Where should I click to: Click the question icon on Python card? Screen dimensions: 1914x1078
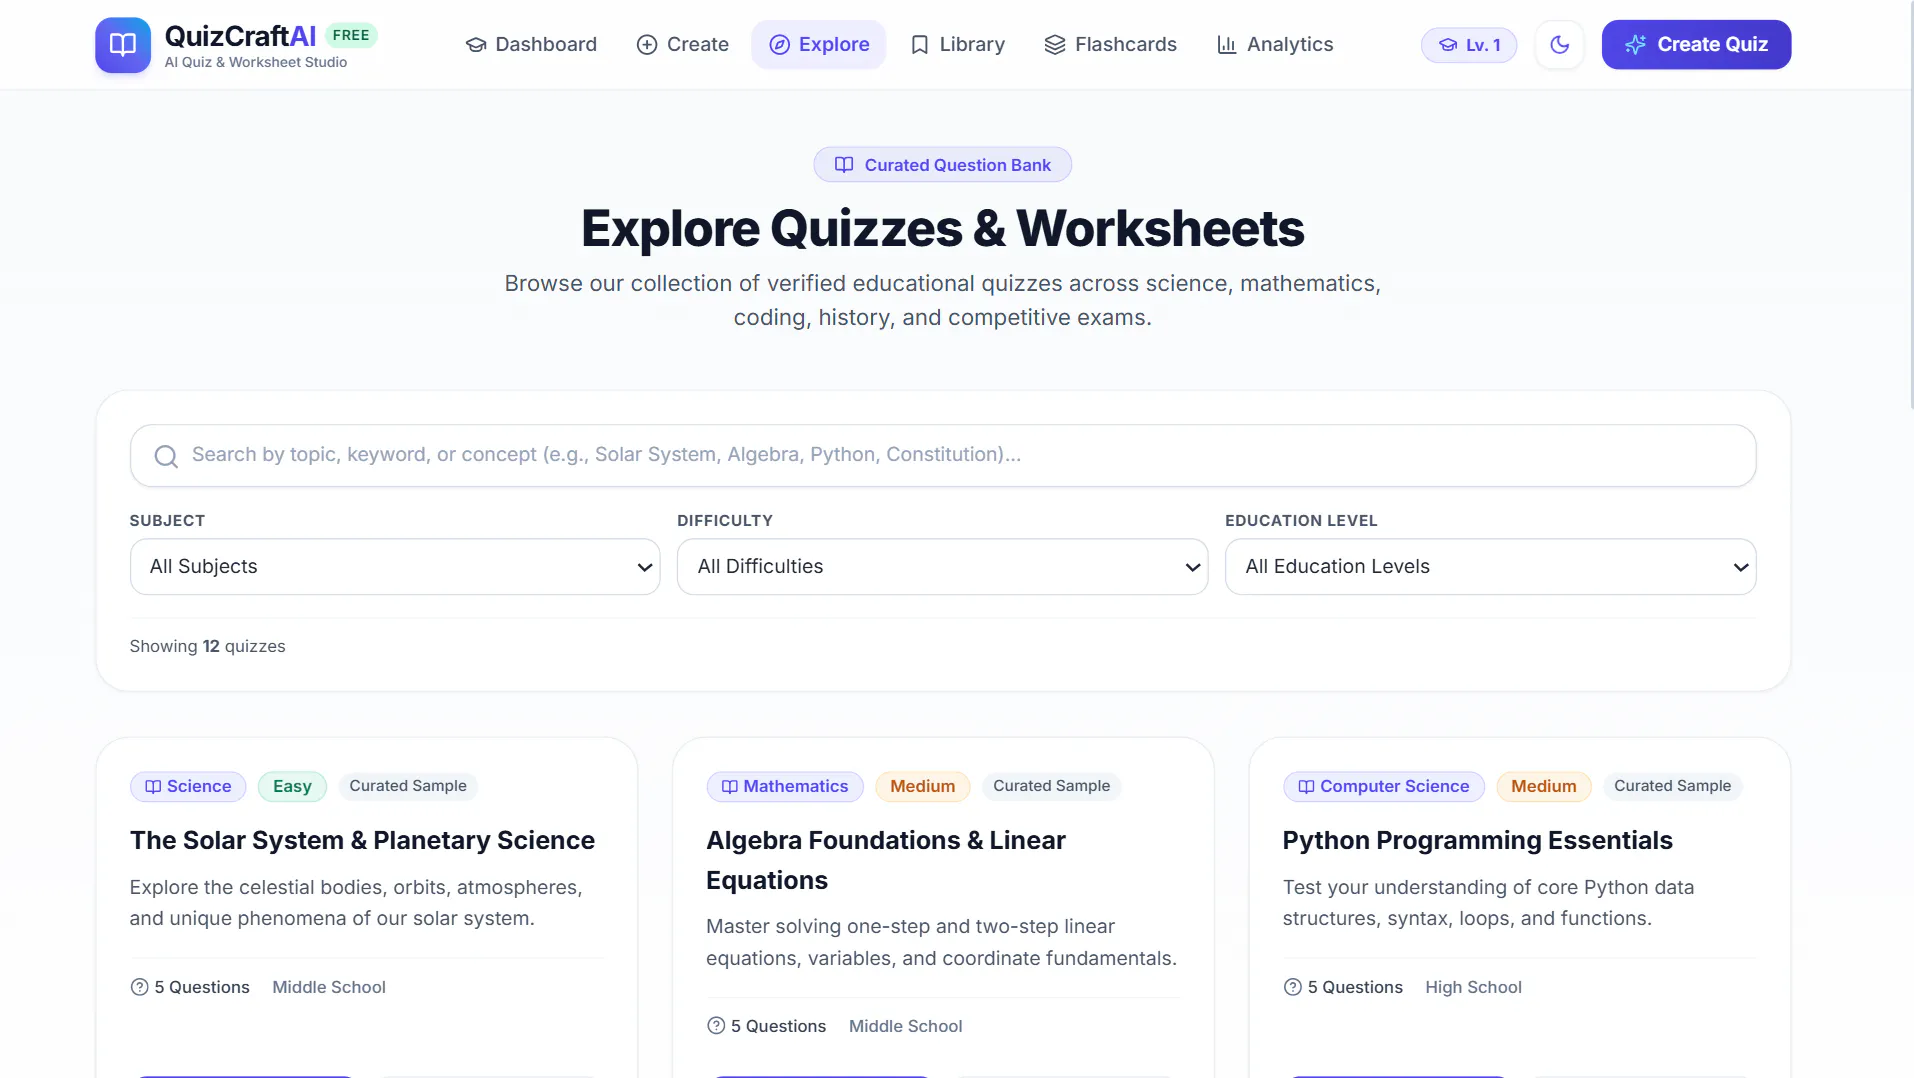[1292, 987]
